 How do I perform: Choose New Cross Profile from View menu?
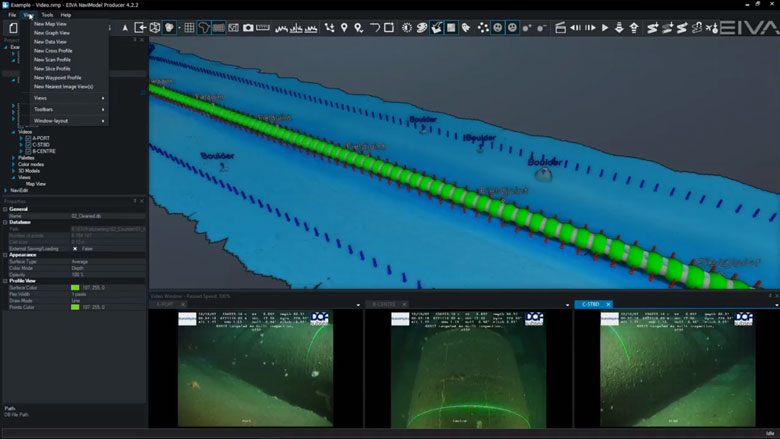tap(53, 51)
